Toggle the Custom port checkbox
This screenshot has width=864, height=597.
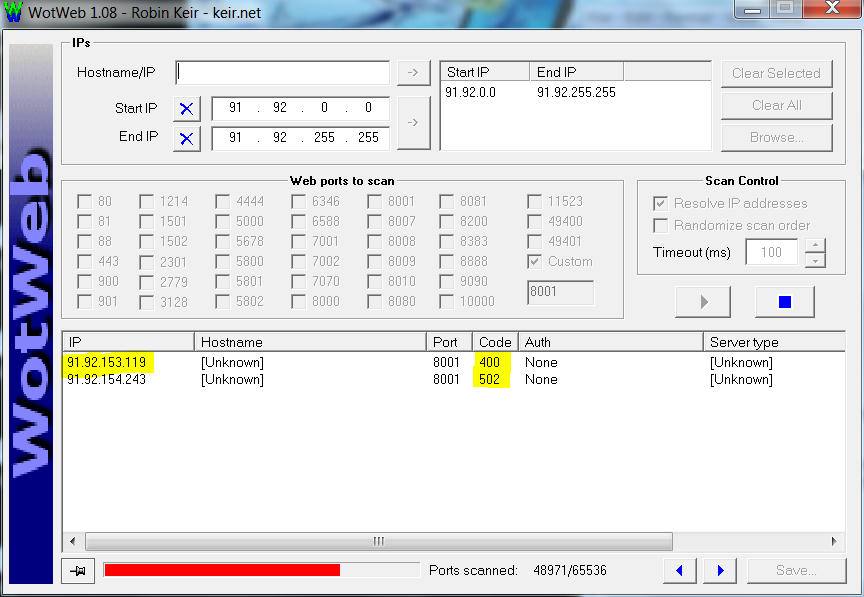(x=534, y=261)
